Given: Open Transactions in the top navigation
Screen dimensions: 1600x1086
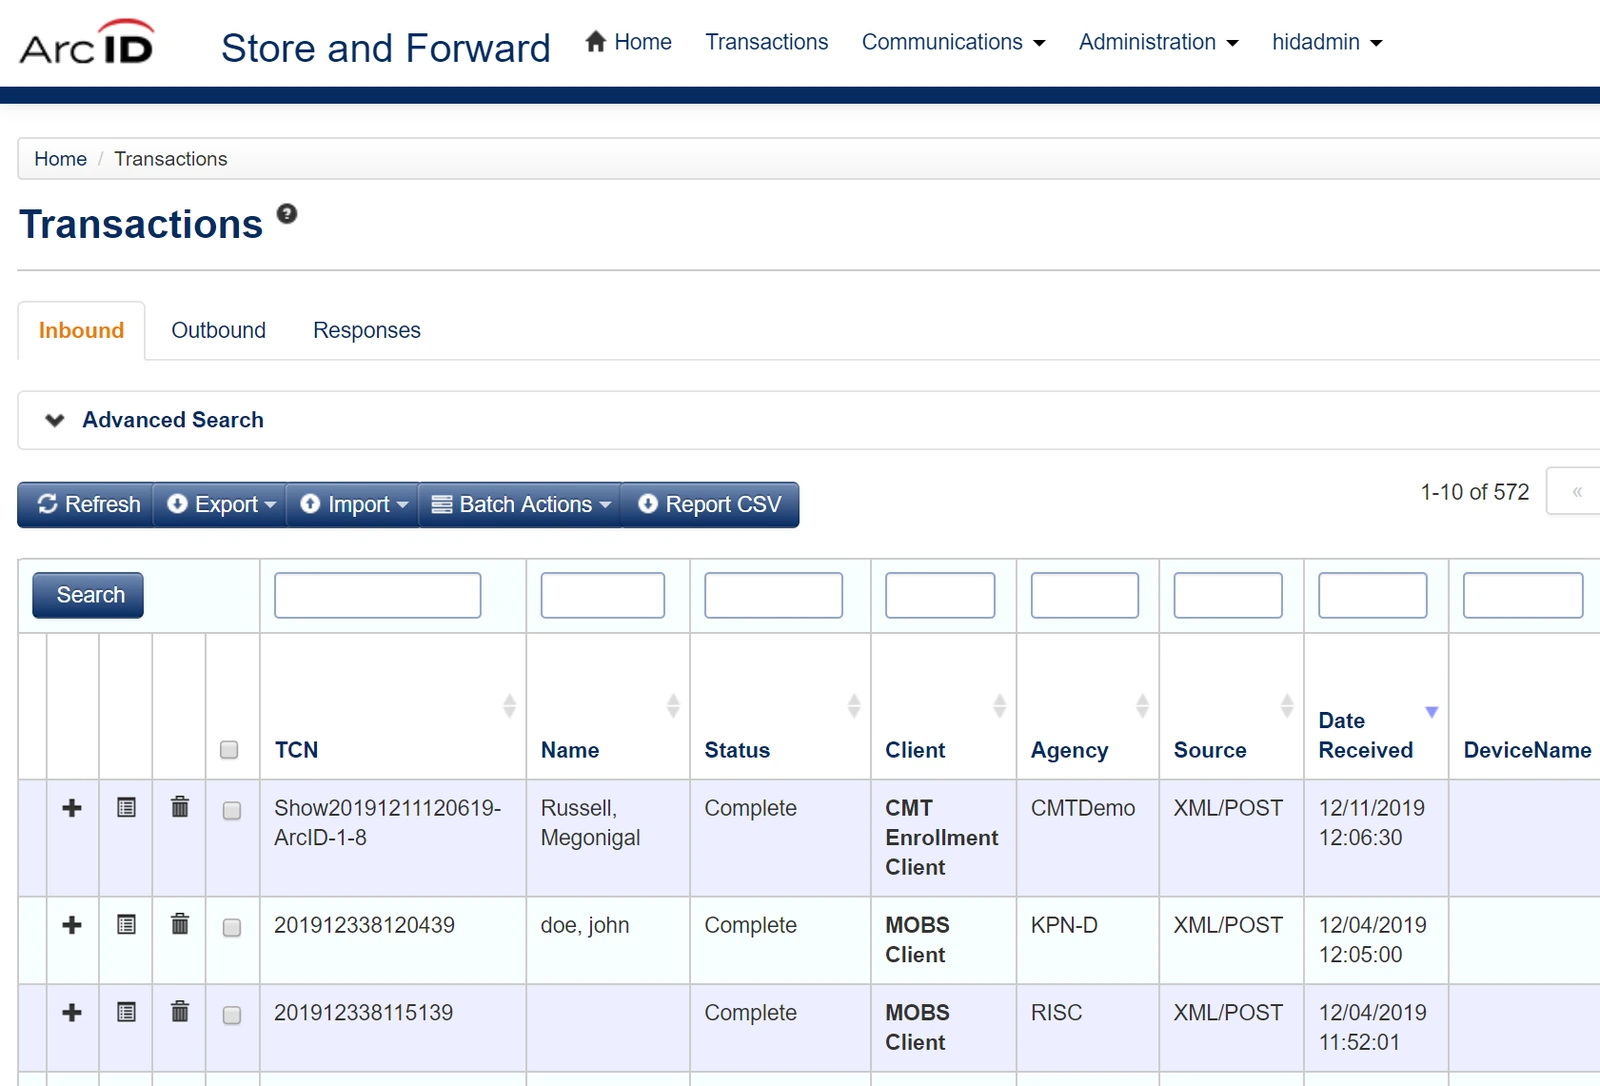Looking at the screenshot, I should tap(767, 42).
